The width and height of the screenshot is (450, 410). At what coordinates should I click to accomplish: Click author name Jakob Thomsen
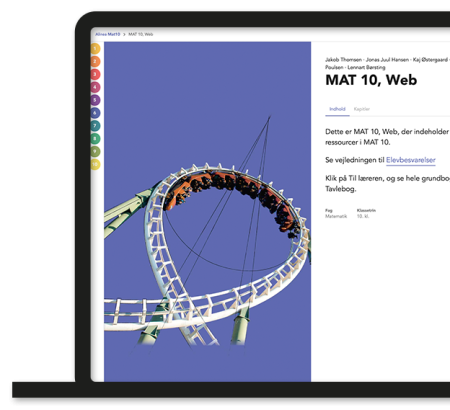[343, 60]
